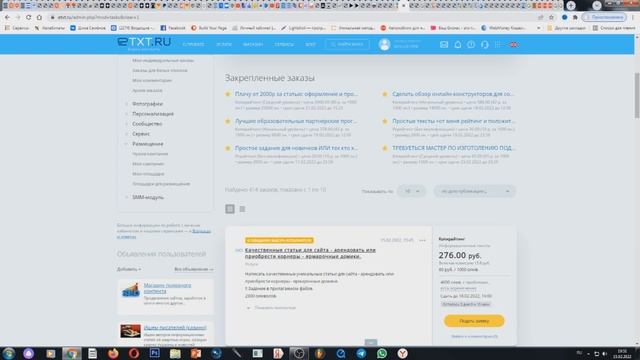This screenshot has width=640, height=360.
Task: Click the 'Найти заказ' search button
Action: click(347, 44)
